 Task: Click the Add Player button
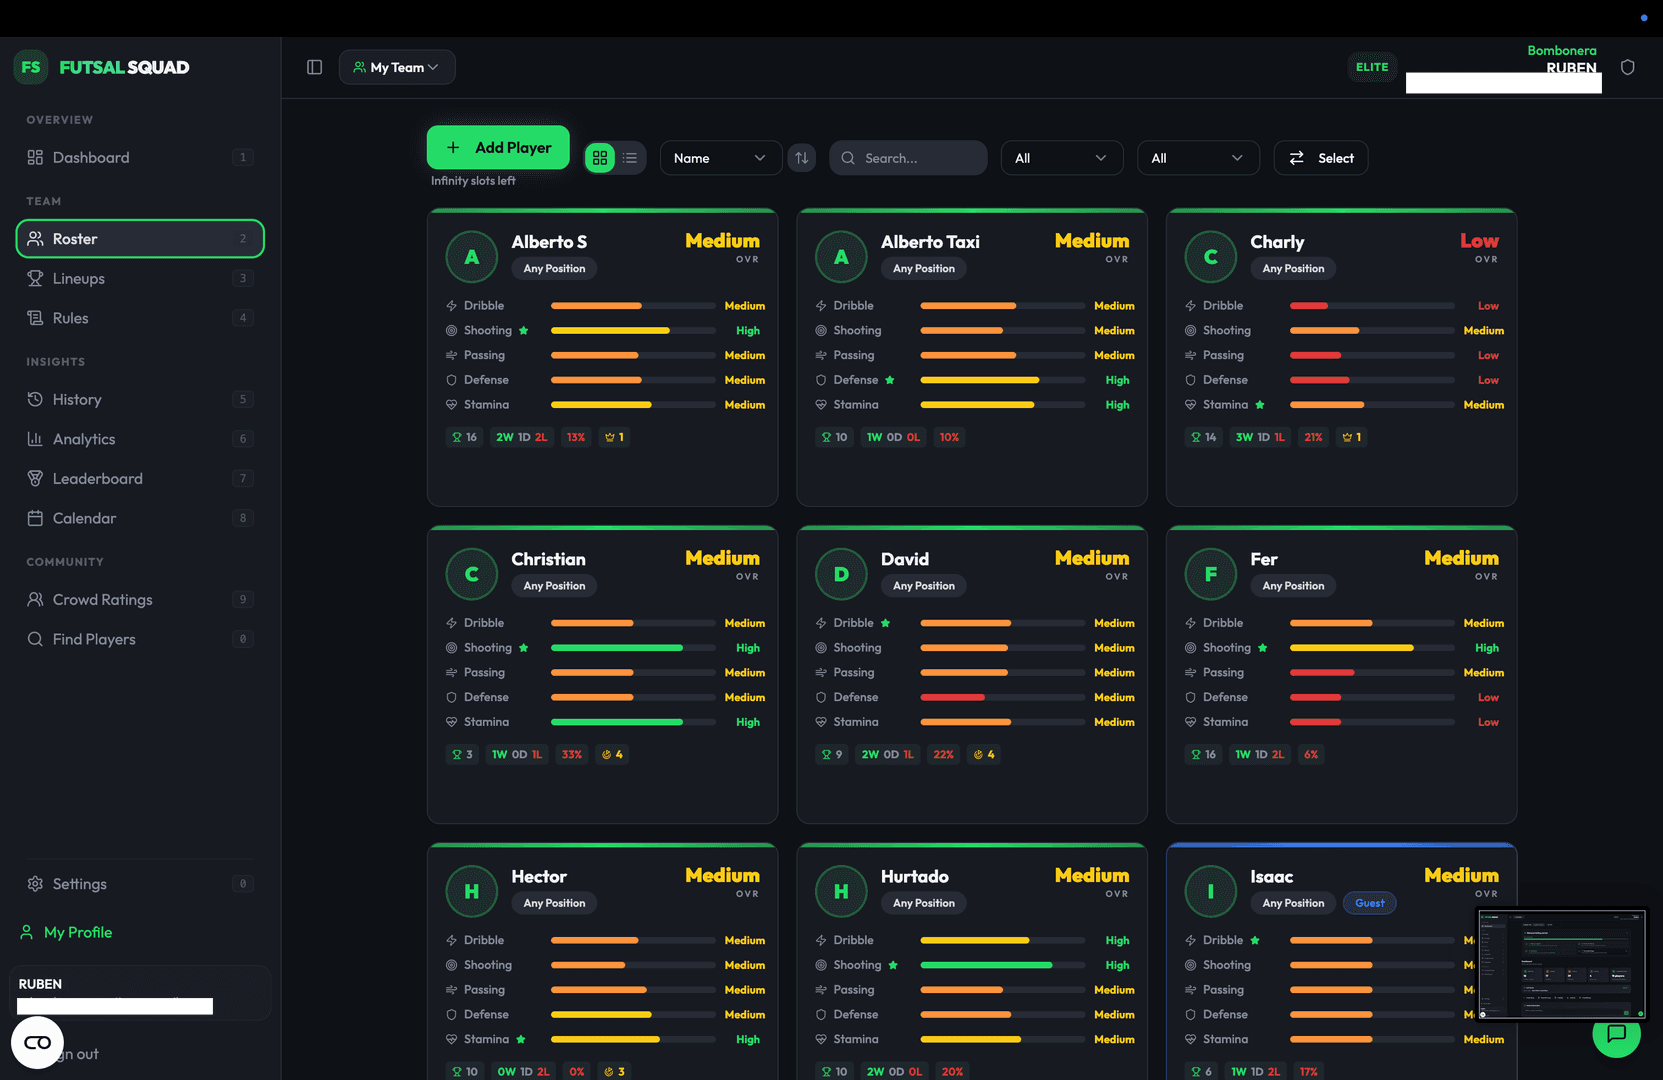pos(498,147)
